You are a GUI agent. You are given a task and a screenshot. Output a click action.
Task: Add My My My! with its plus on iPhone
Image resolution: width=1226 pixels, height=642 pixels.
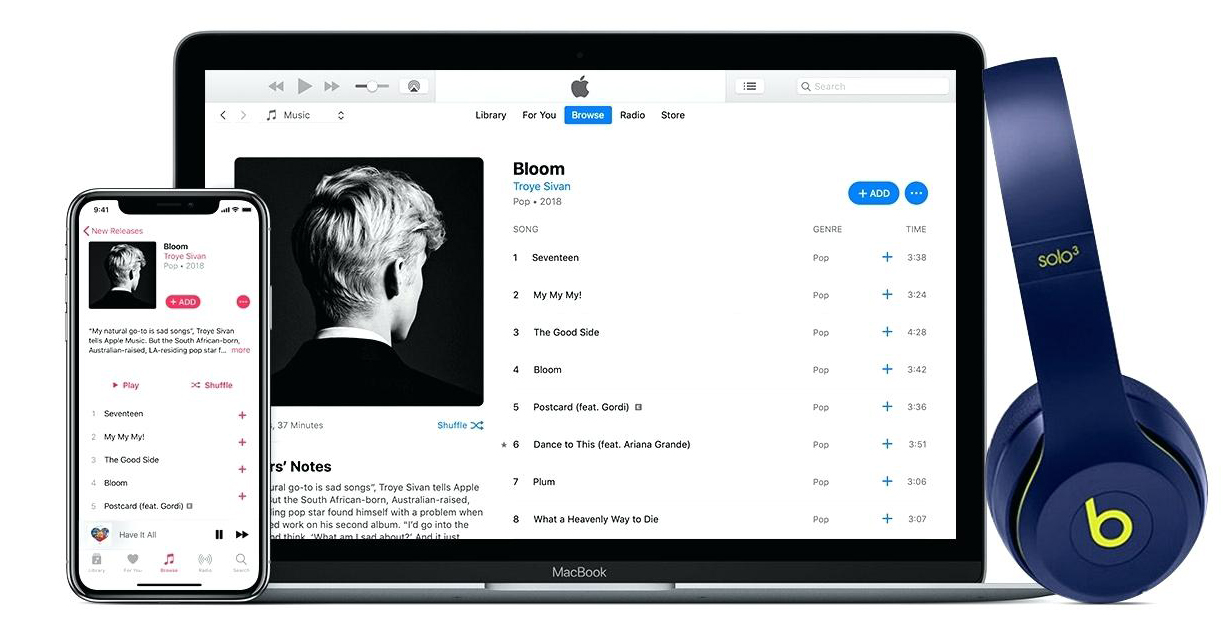(x=242, y=442)
